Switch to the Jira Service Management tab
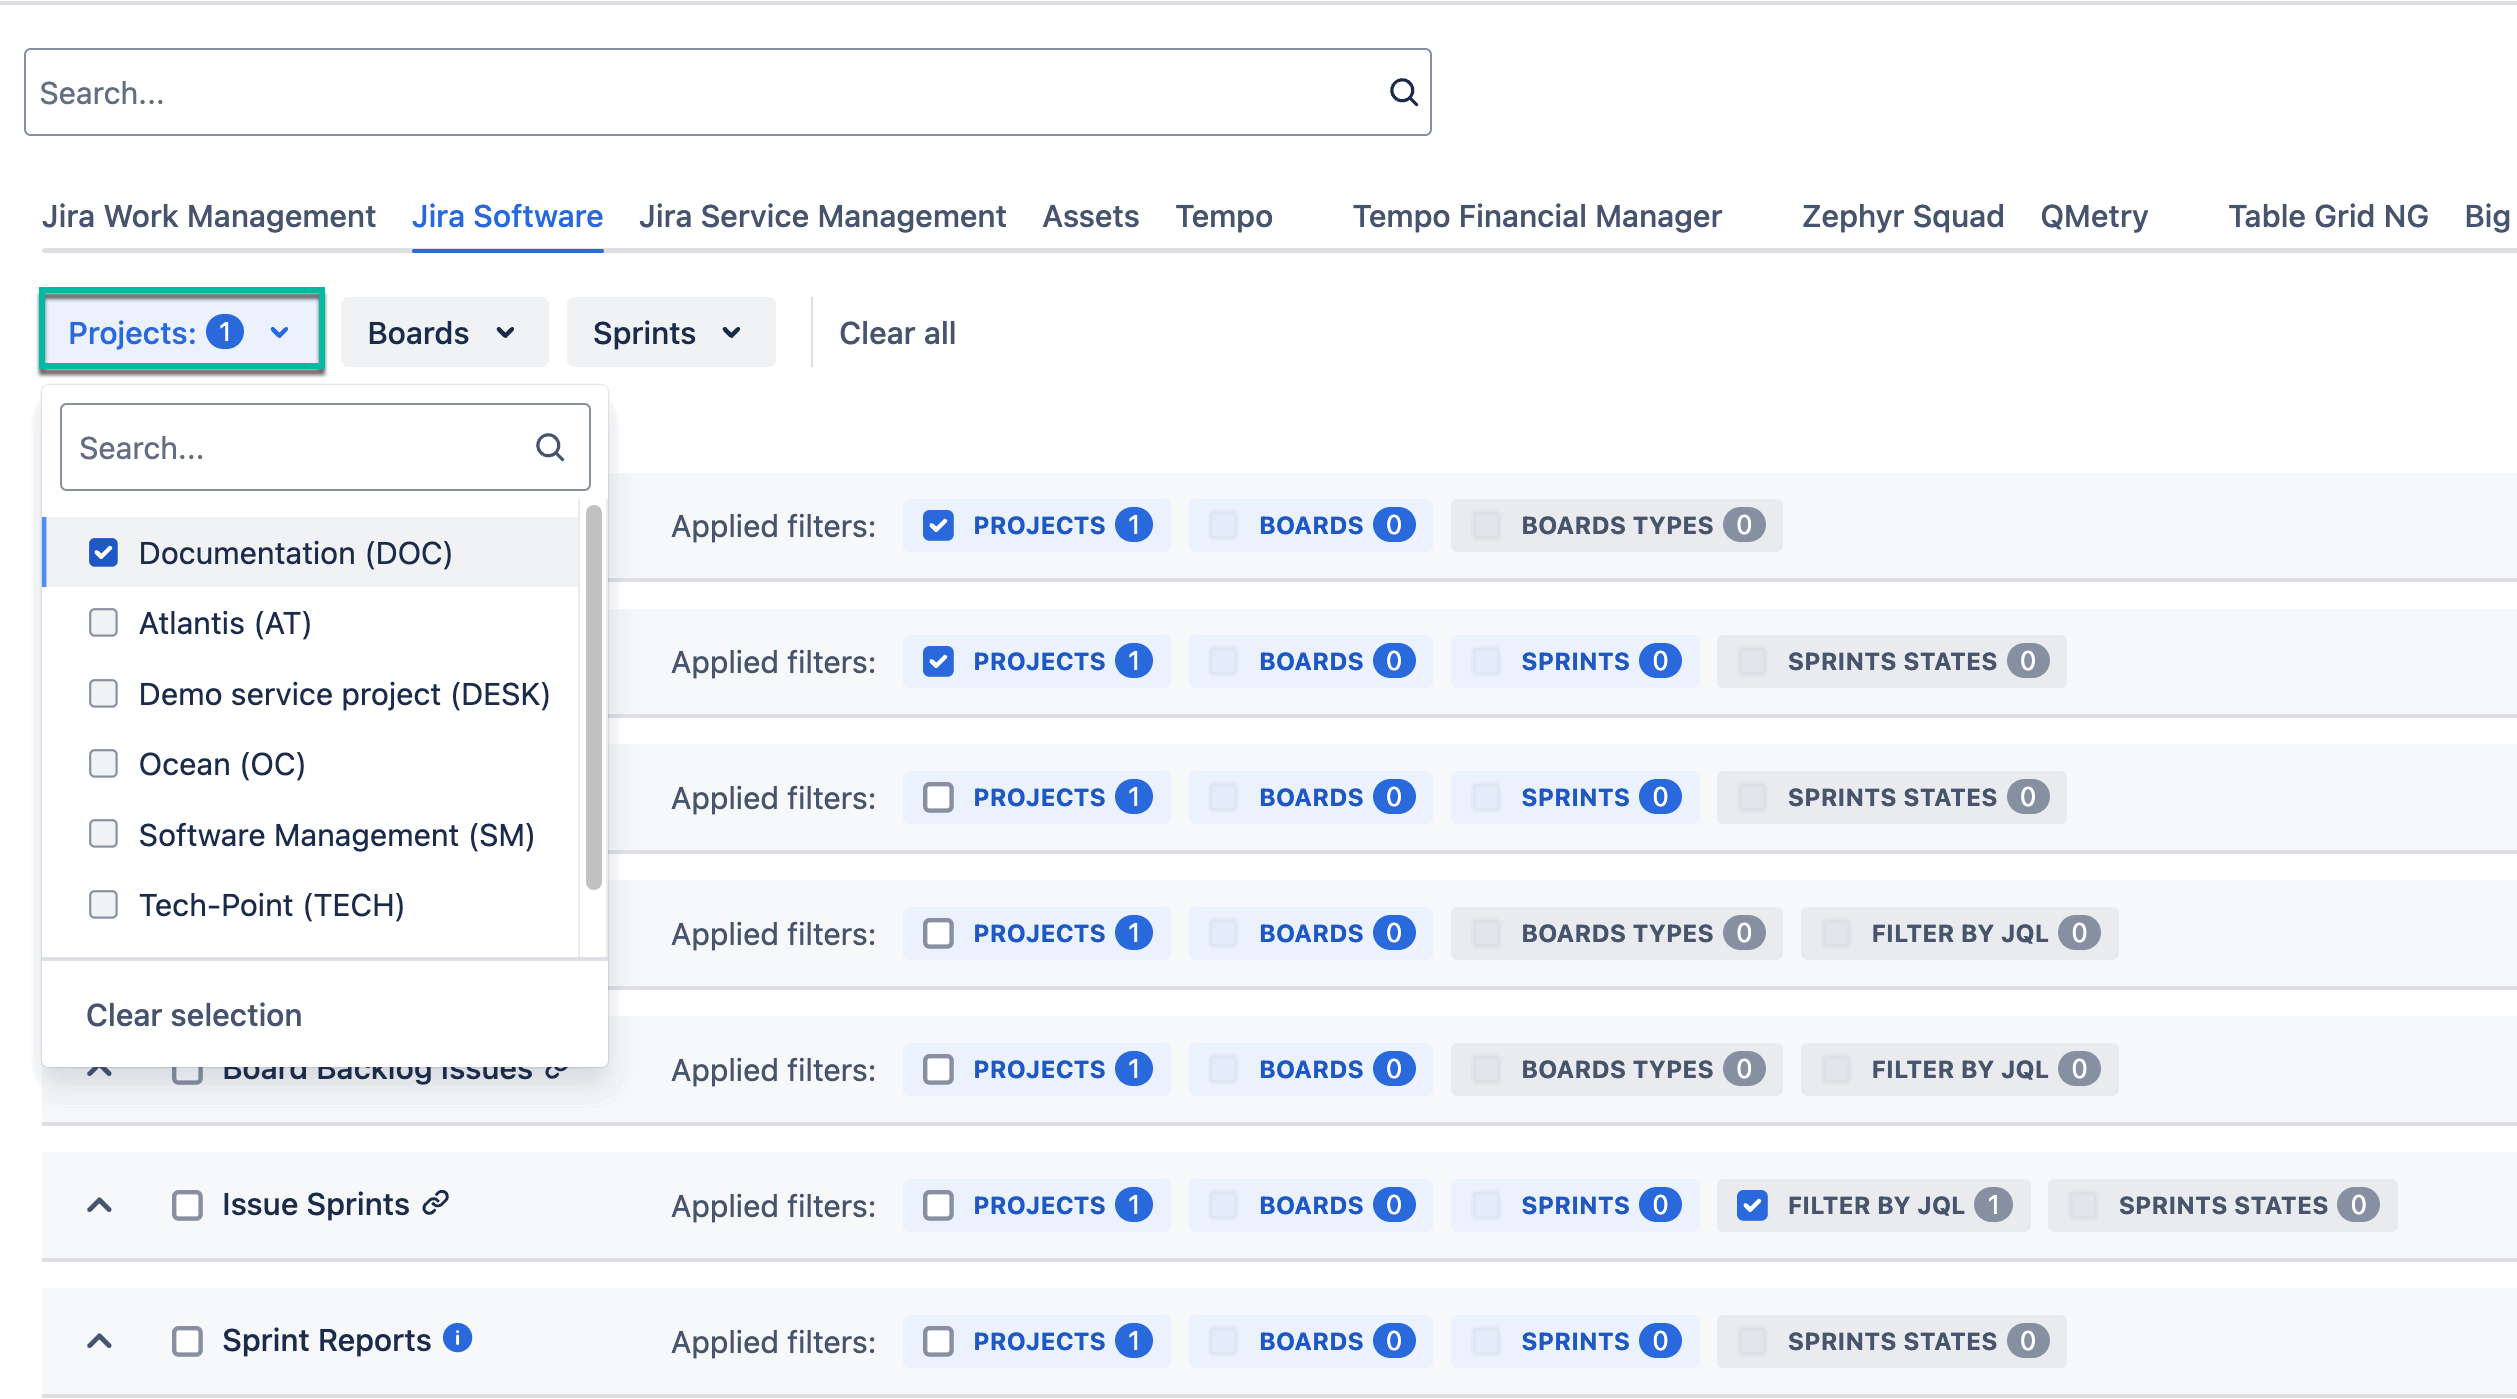This screenshot has width=2517, height=1399. (822, 215)
